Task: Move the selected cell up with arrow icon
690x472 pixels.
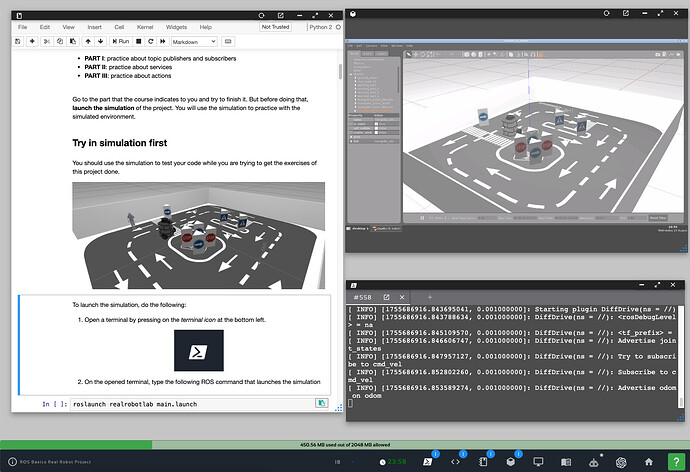Action: click(88, 42)
